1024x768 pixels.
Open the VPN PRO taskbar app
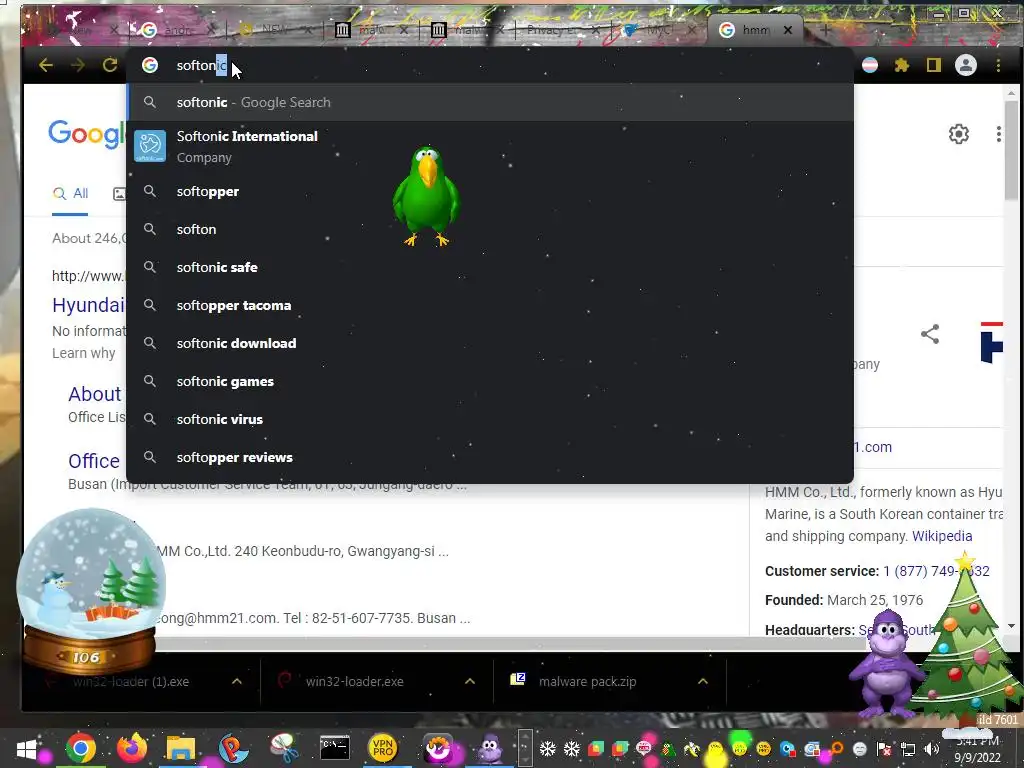point(383,748)
